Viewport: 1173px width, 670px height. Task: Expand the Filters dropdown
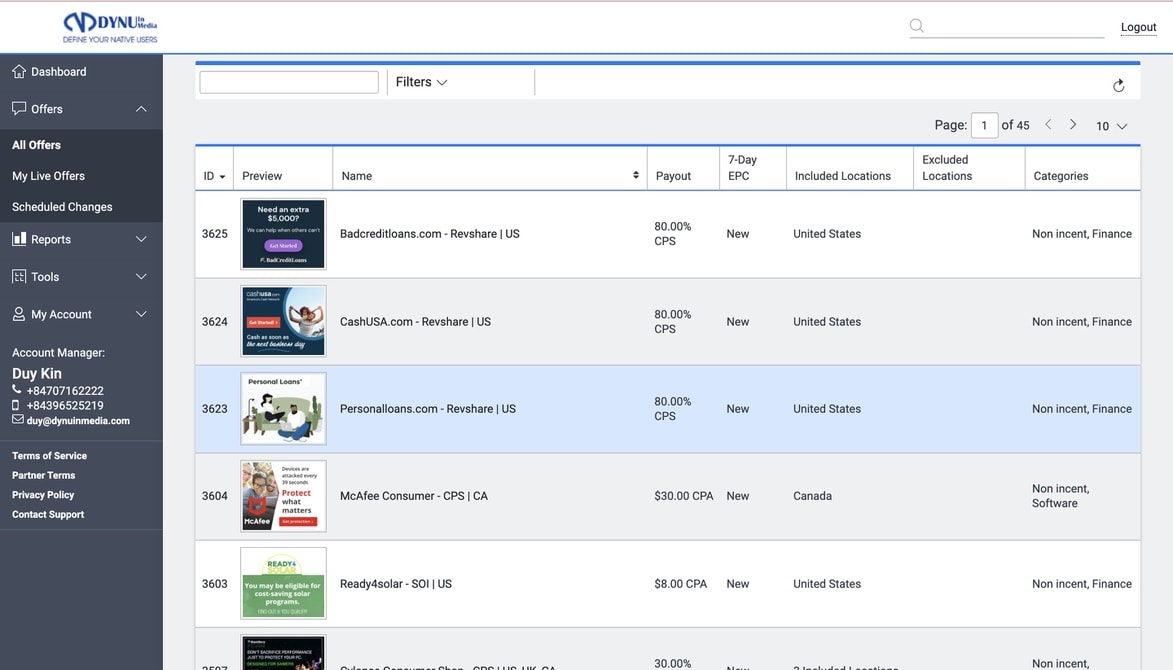tap(421, 82)
